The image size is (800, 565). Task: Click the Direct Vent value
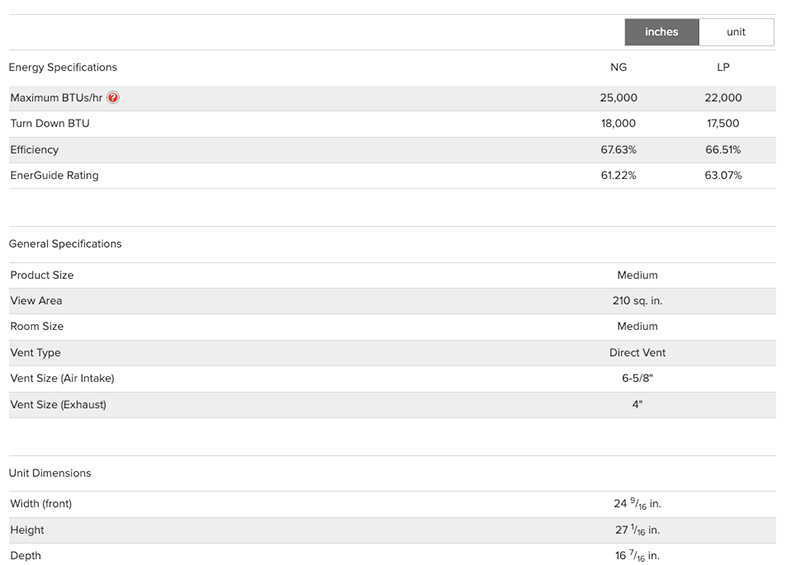point(637,353)
